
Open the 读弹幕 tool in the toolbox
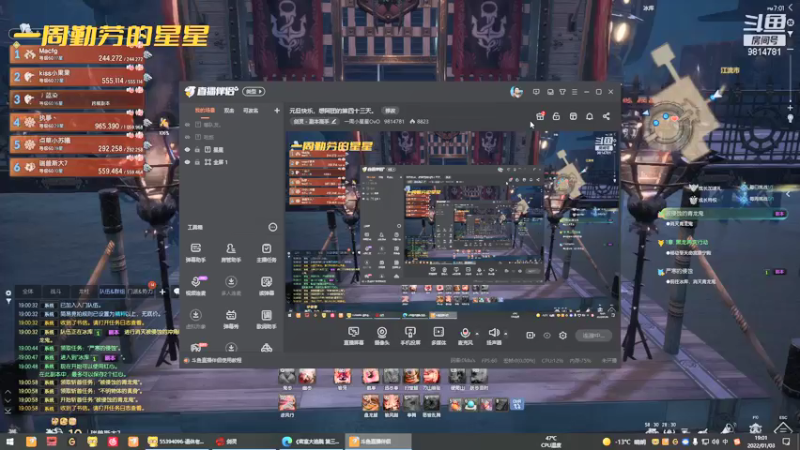[266, 286]
